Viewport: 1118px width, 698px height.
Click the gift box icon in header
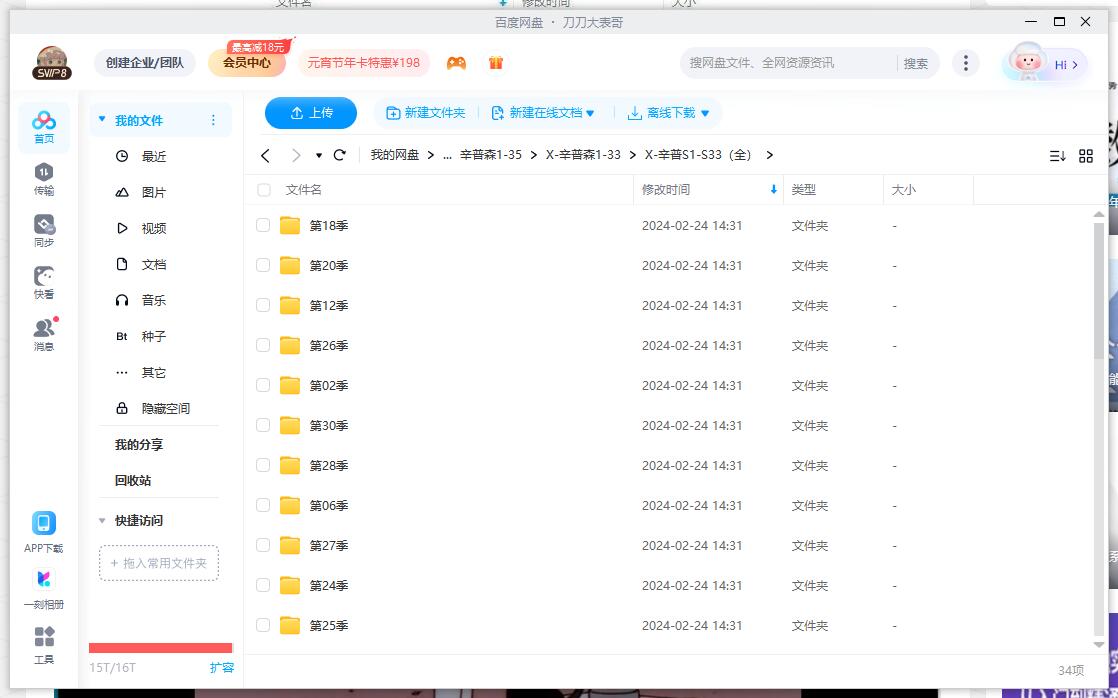496,63
